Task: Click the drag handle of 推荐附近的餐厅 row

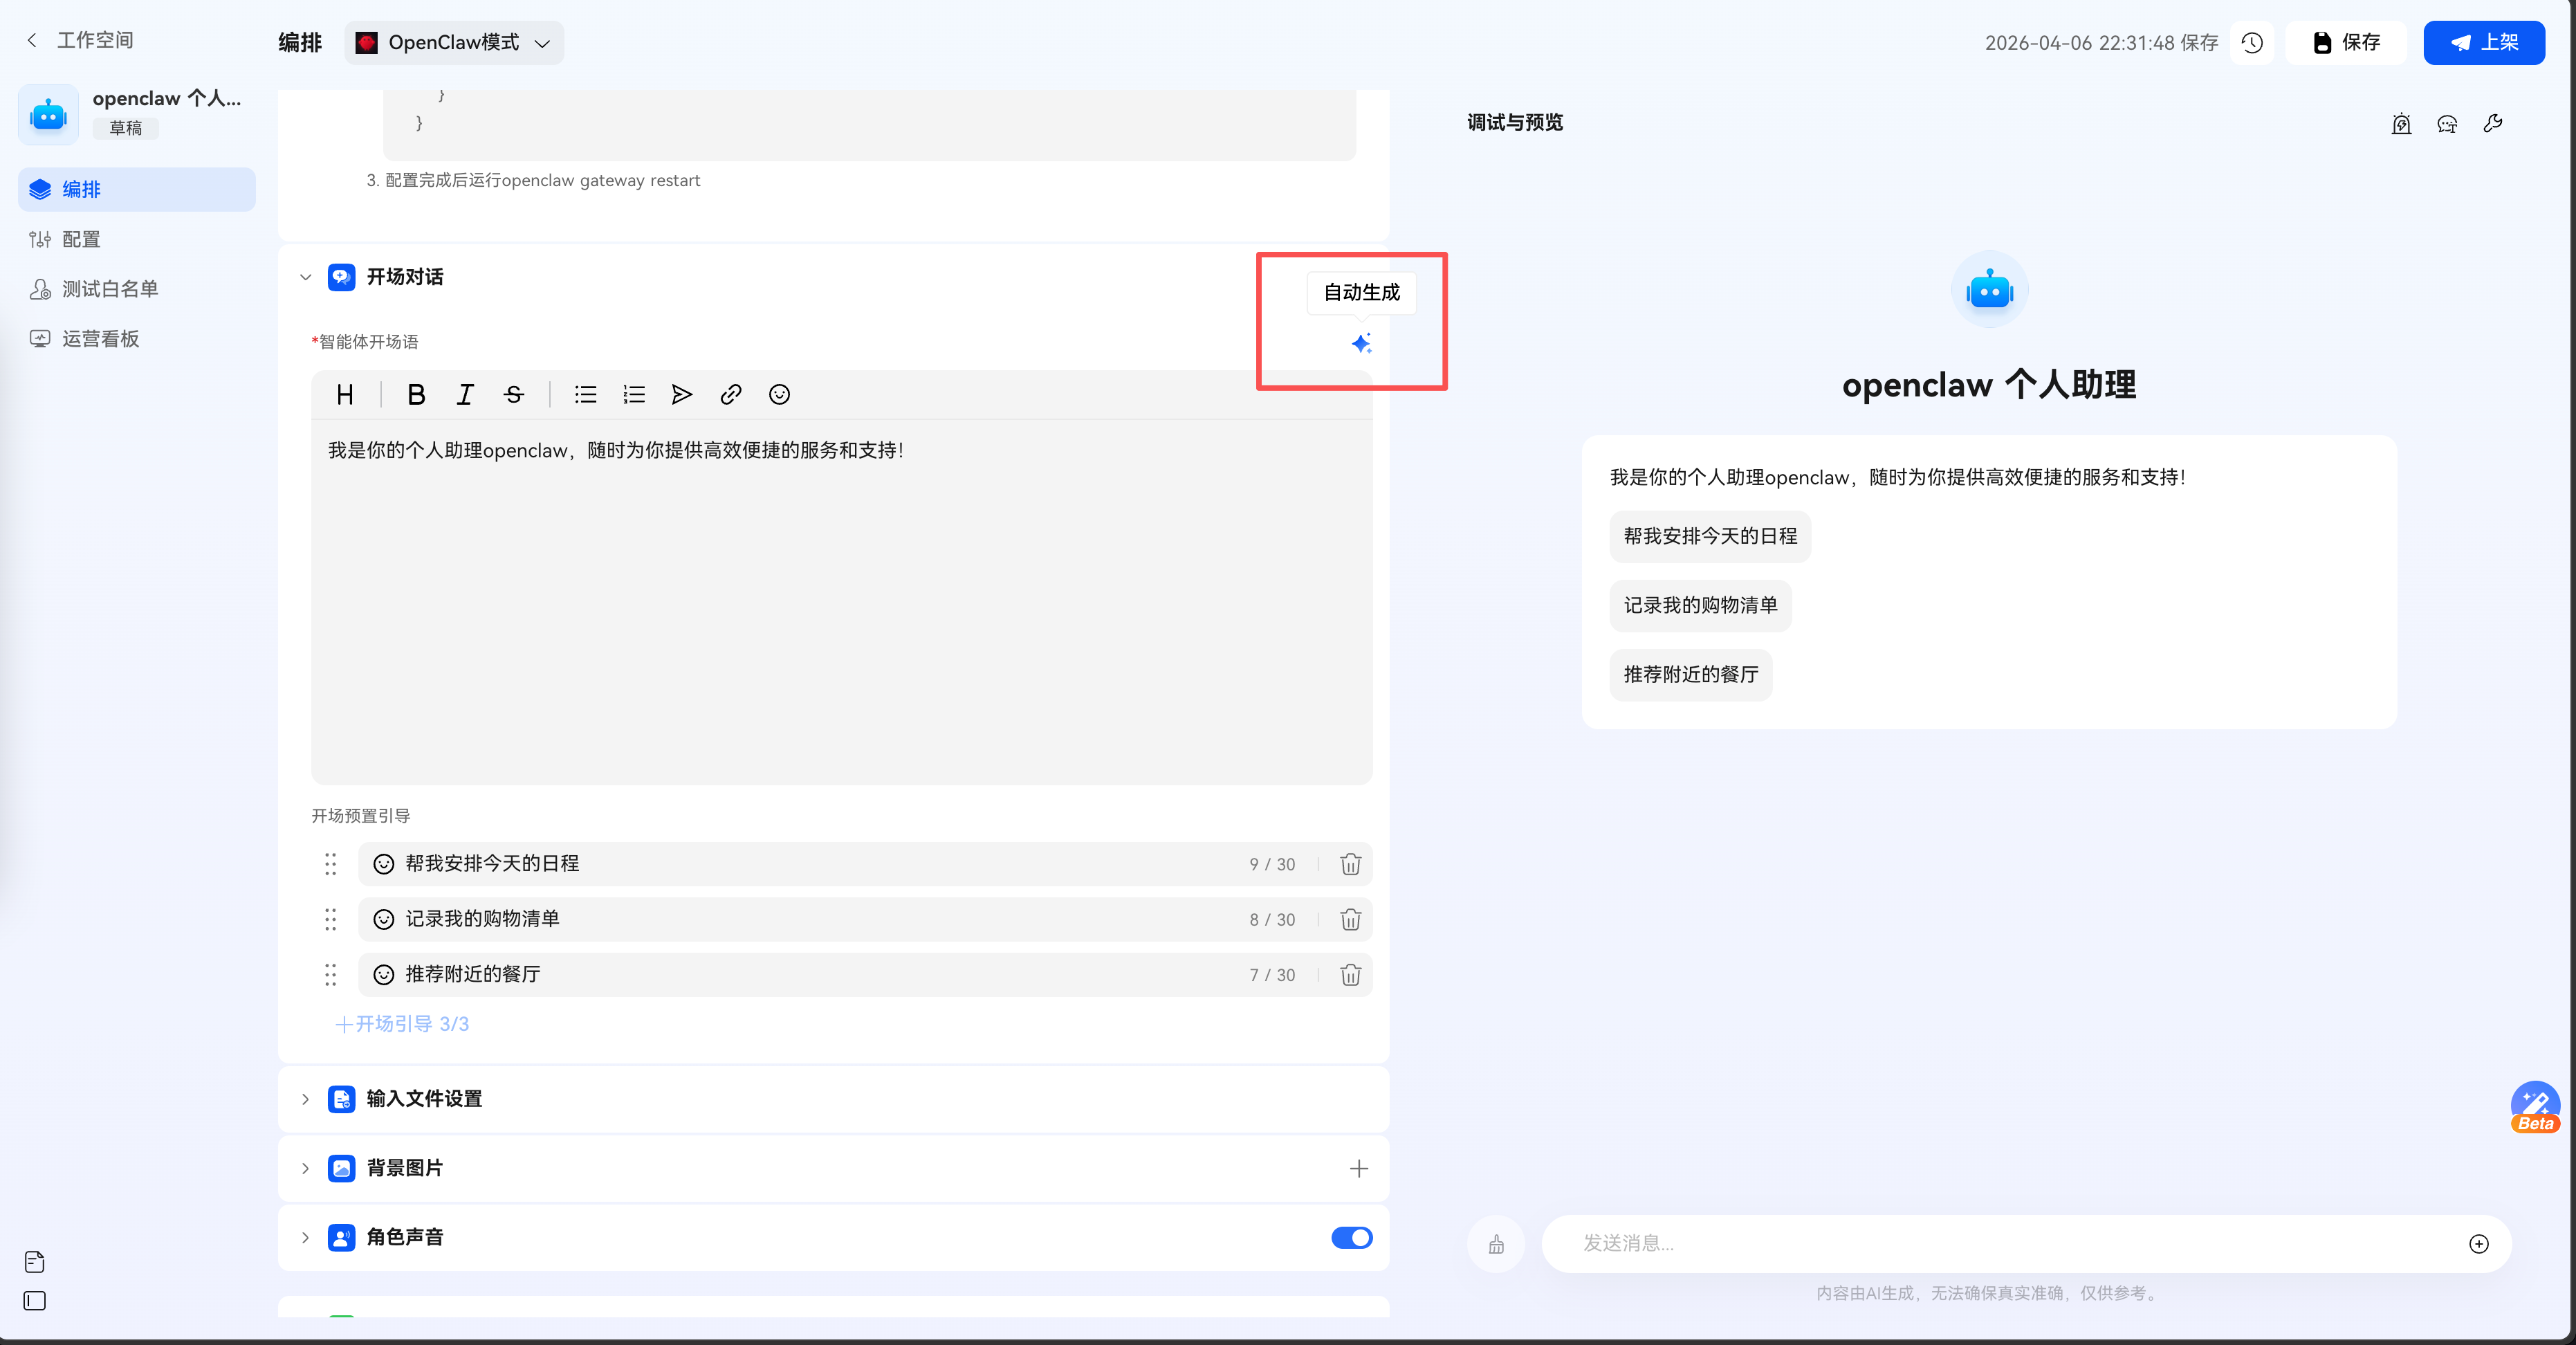Action: (331, 975)
